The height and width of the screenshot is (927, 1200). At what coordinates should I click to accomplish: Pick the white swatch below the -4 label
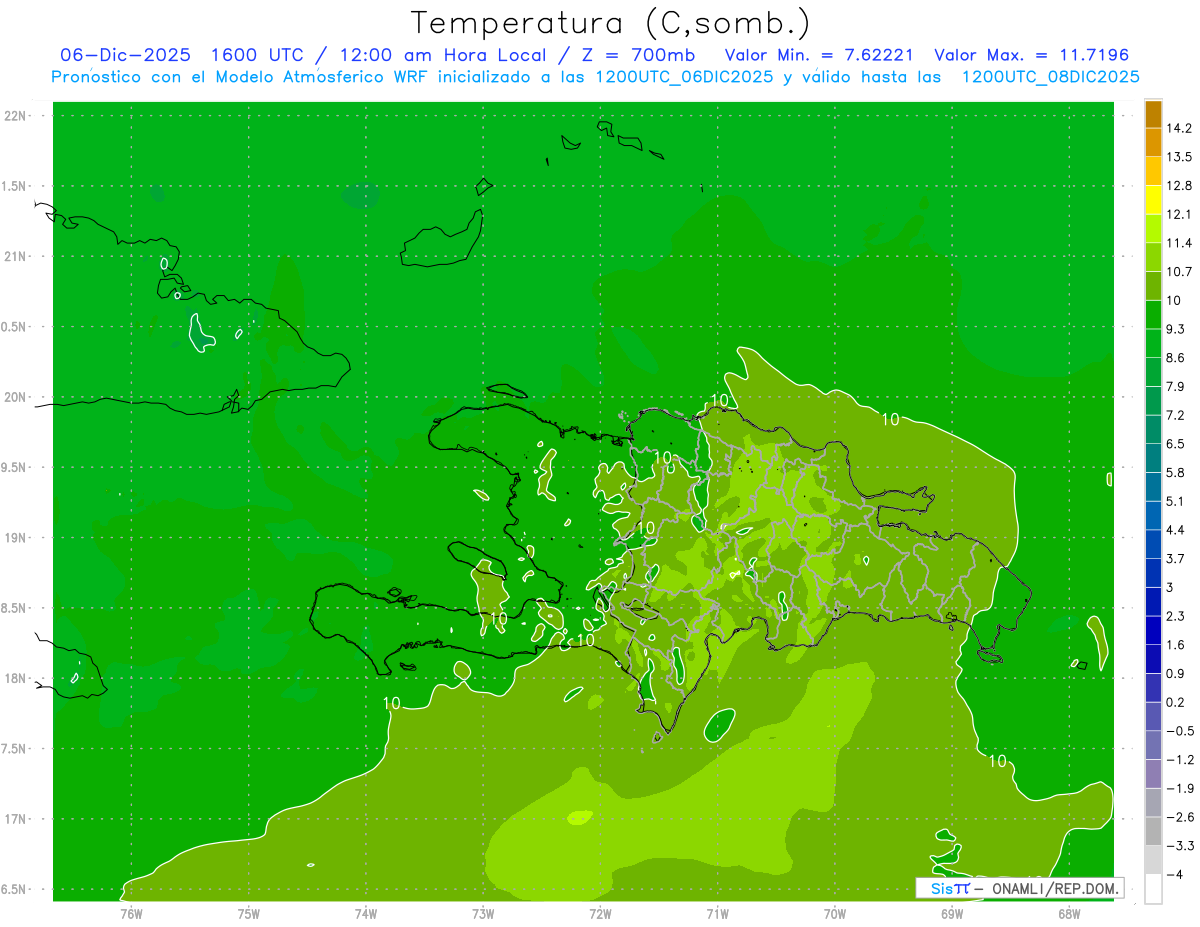(1153, 889)
